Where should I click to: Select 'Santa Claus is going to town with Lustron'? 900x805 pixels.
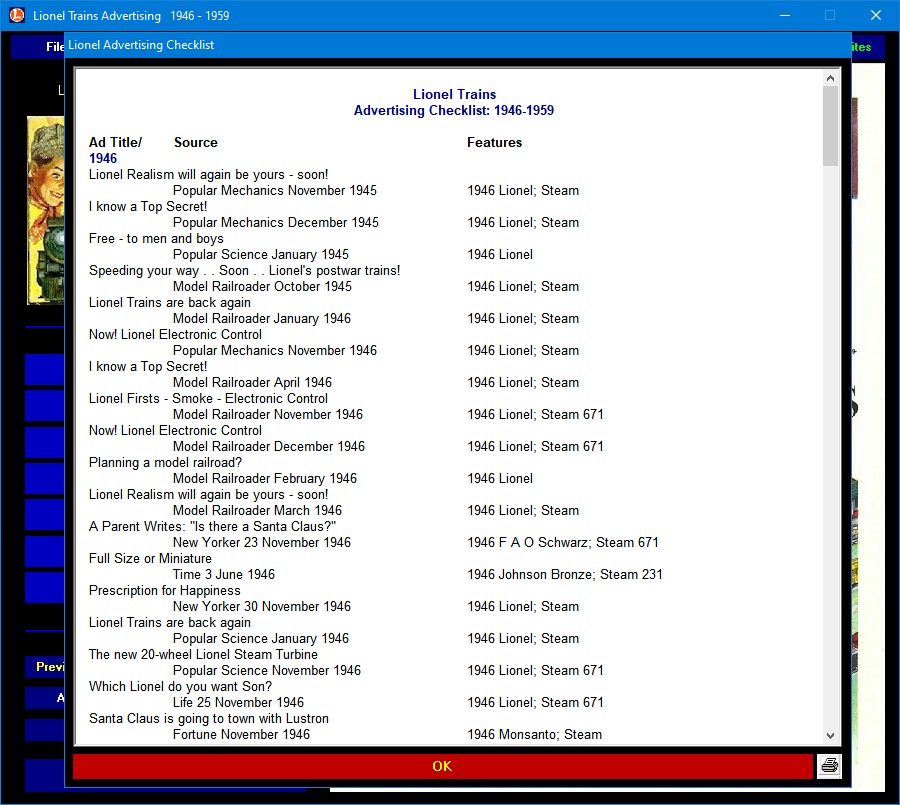click(x=209, y=719)
